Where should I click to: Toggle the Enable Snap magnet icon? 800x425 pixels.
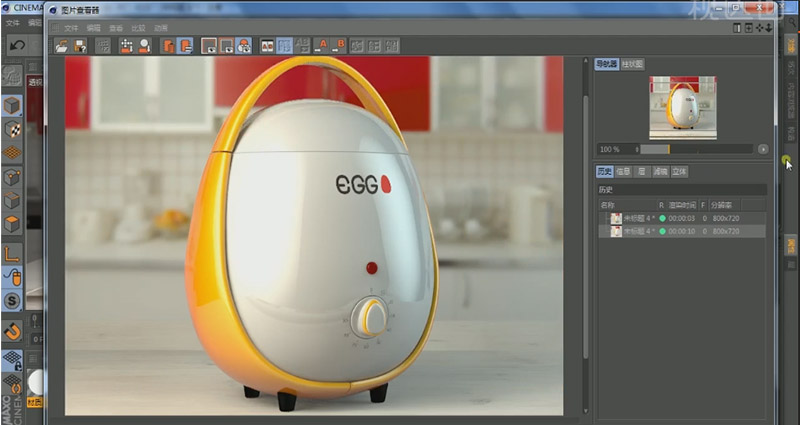[12, 331]
